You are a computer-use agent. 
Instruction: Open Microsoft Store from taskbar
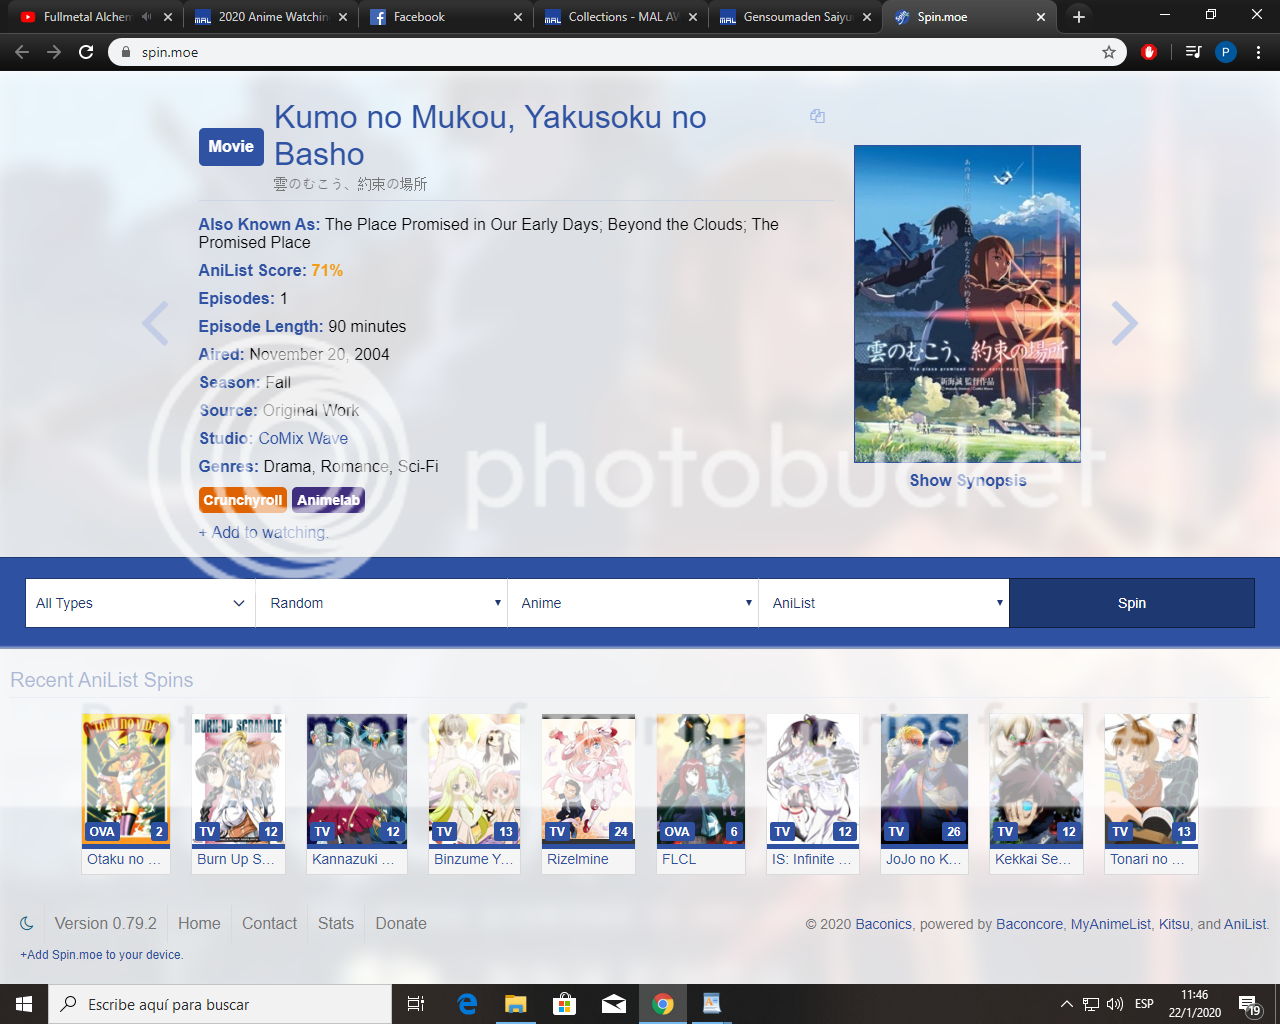[x=564, y=1004]
